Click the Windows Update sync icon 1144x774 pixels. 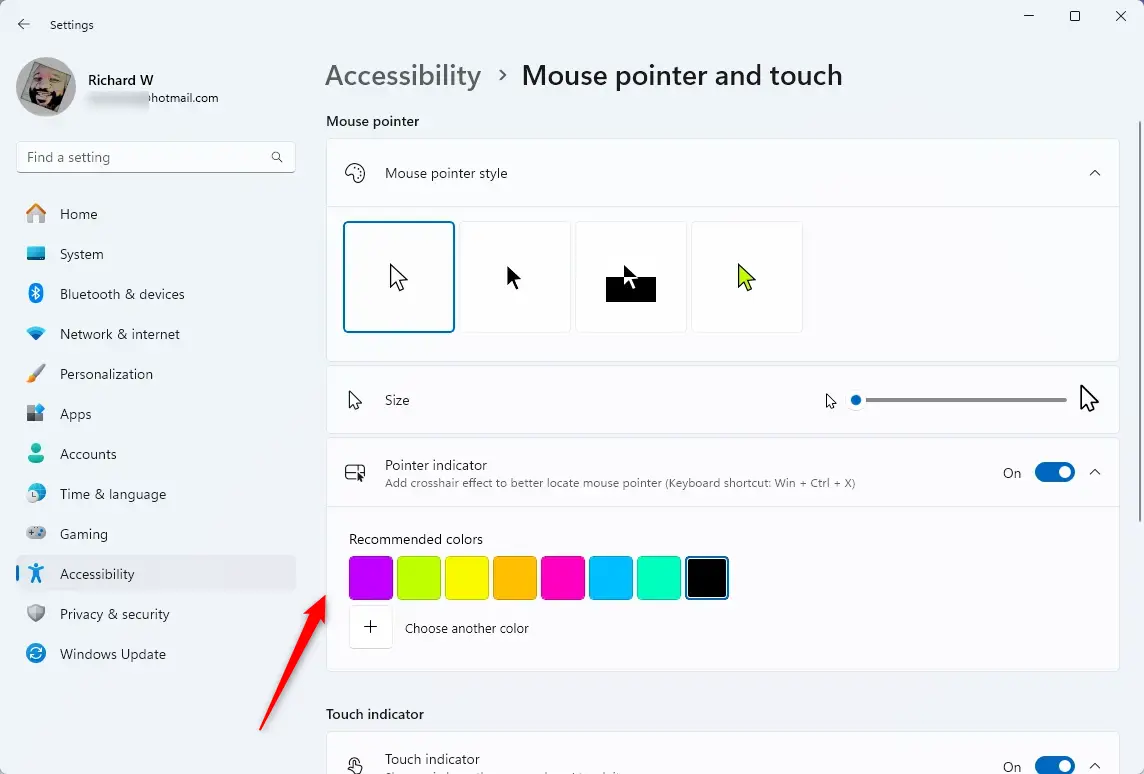click(36, 654)
